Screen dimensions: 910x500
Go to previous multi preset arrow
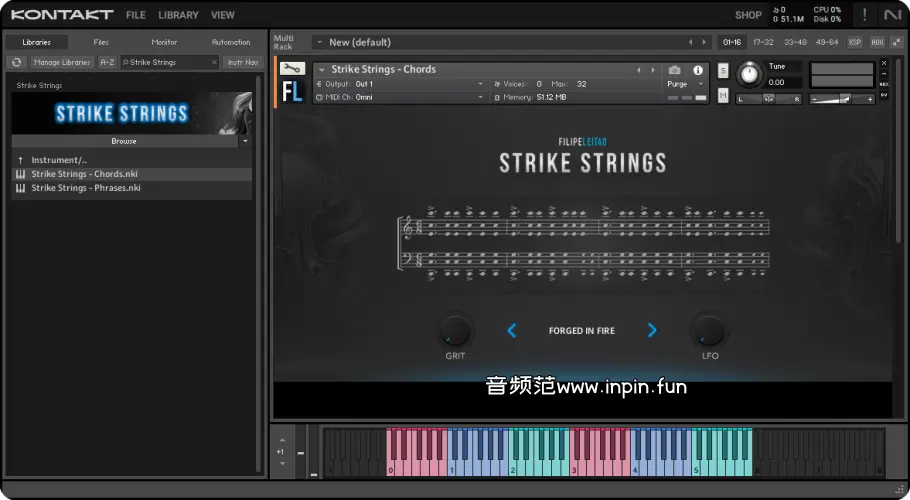pyautogui.click(x=690, y=42)
